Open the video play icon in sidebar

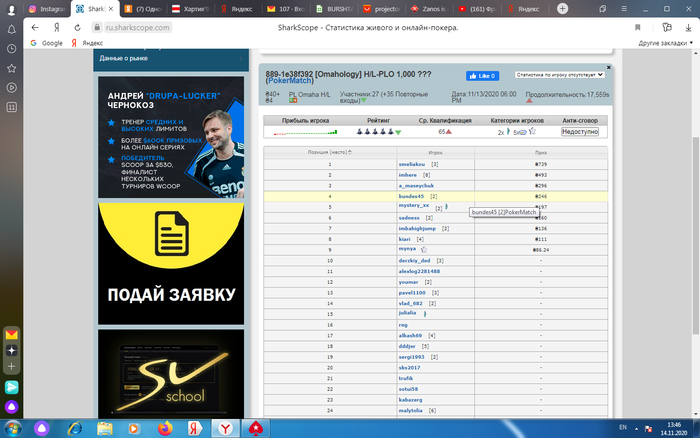pos(12,88)
